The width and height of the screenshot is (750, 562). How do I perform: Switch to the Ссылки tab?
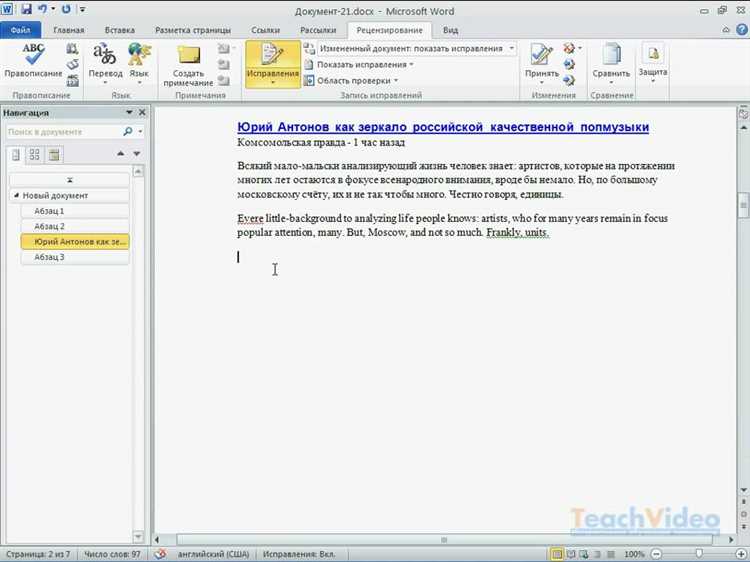coord(265,30)
